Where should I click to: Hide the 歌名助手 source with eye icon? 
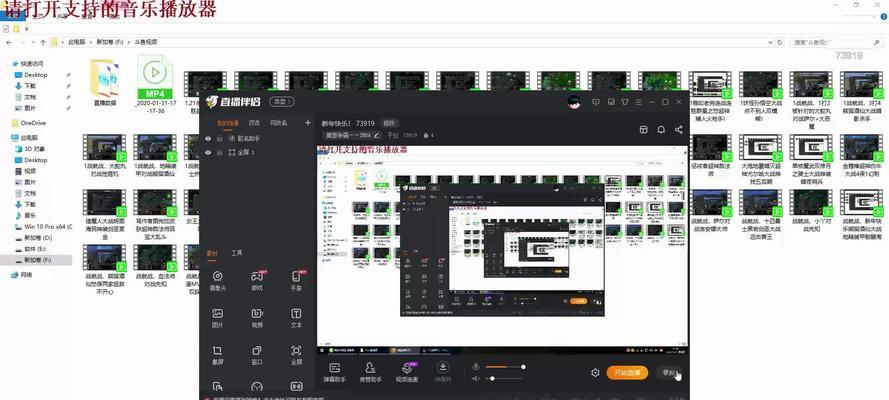[x=208, y=139]
